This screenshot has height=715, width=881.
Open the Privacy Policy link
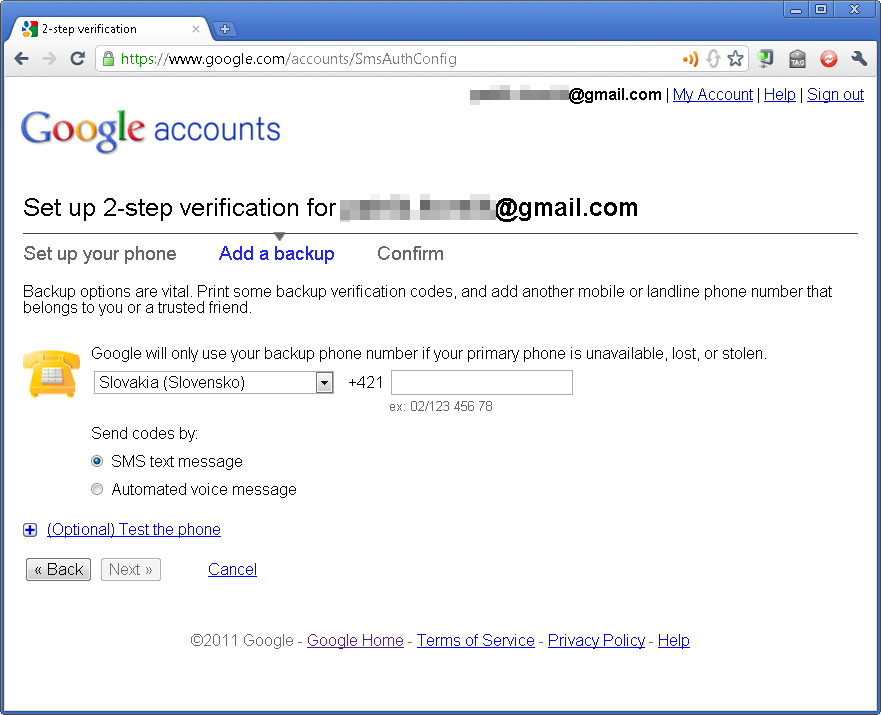pos(596,640)
